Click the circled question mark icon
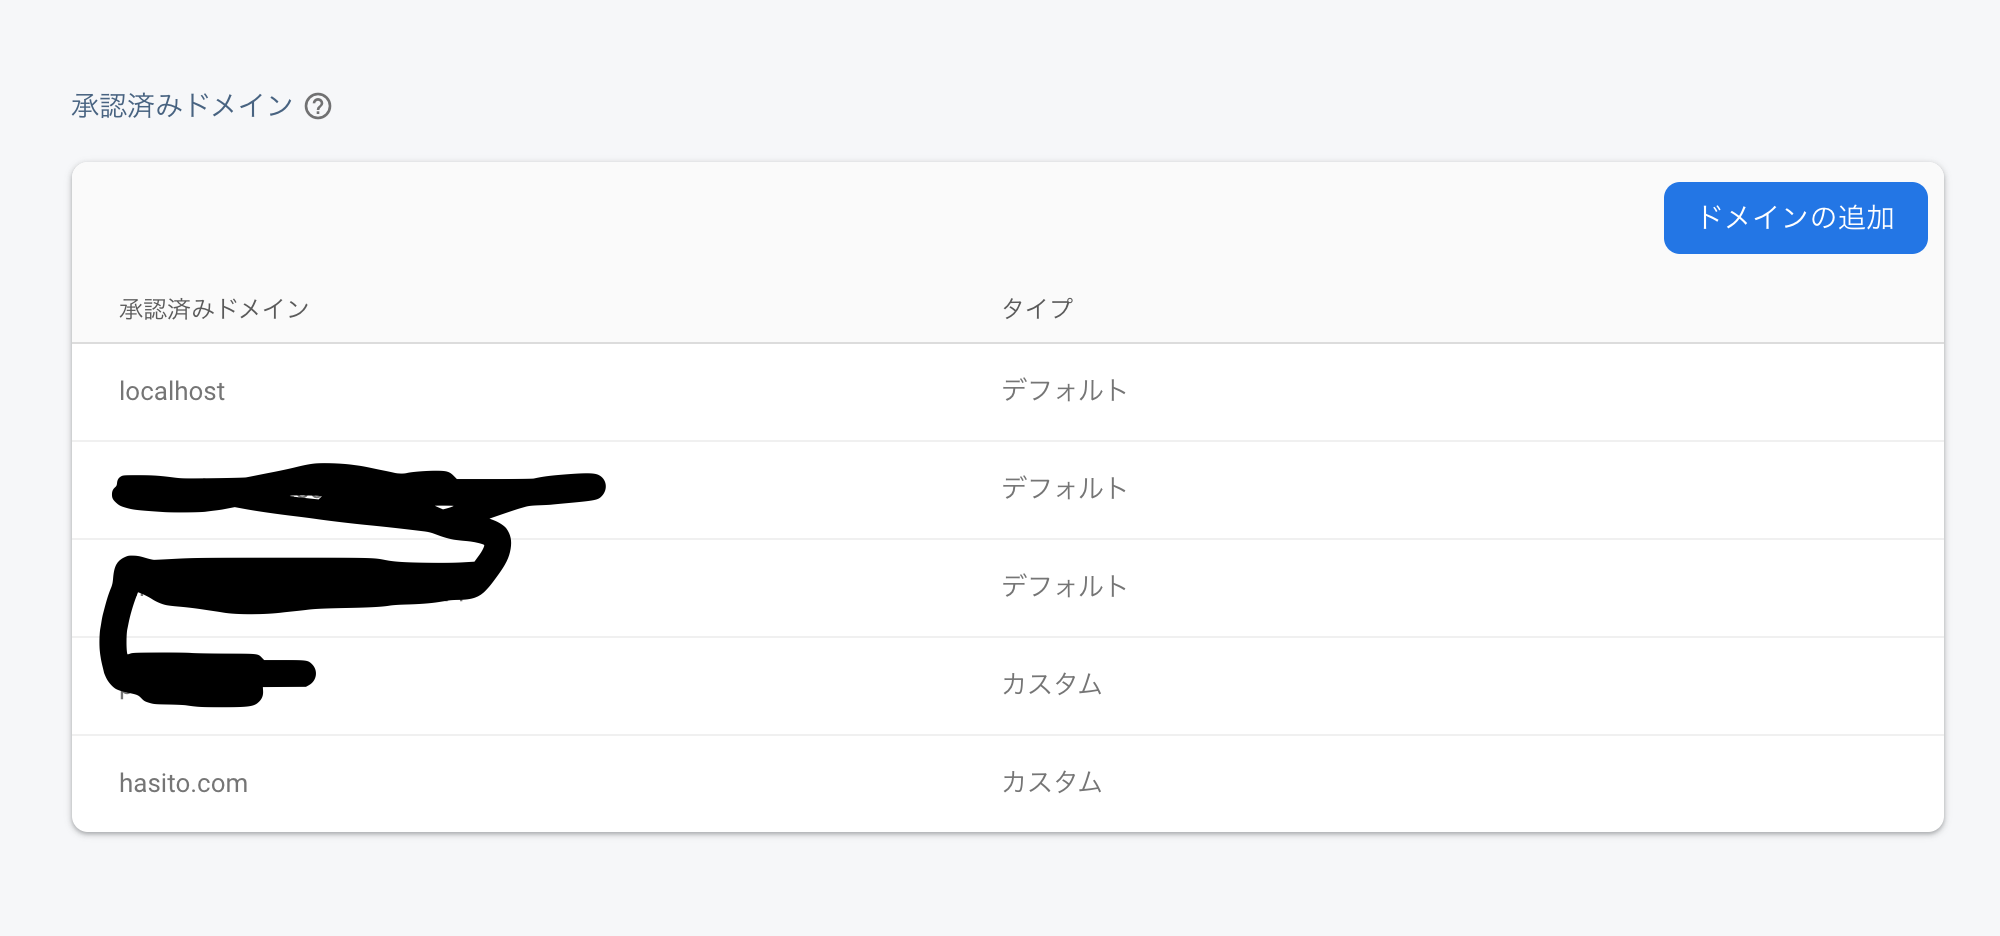2000x936 pixels. tap(317, 106)
